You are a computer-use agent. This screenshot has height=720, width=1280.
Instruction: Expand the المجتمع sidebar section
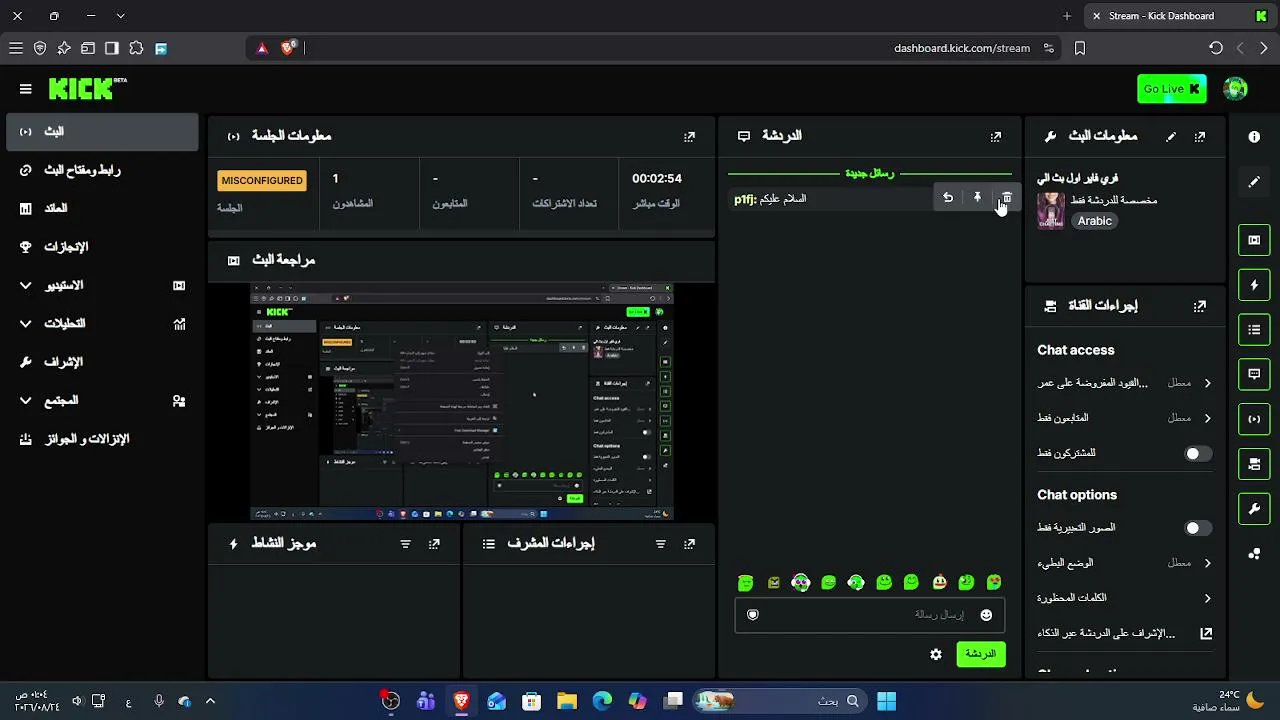pyautogui.click(x=102, y=401)
